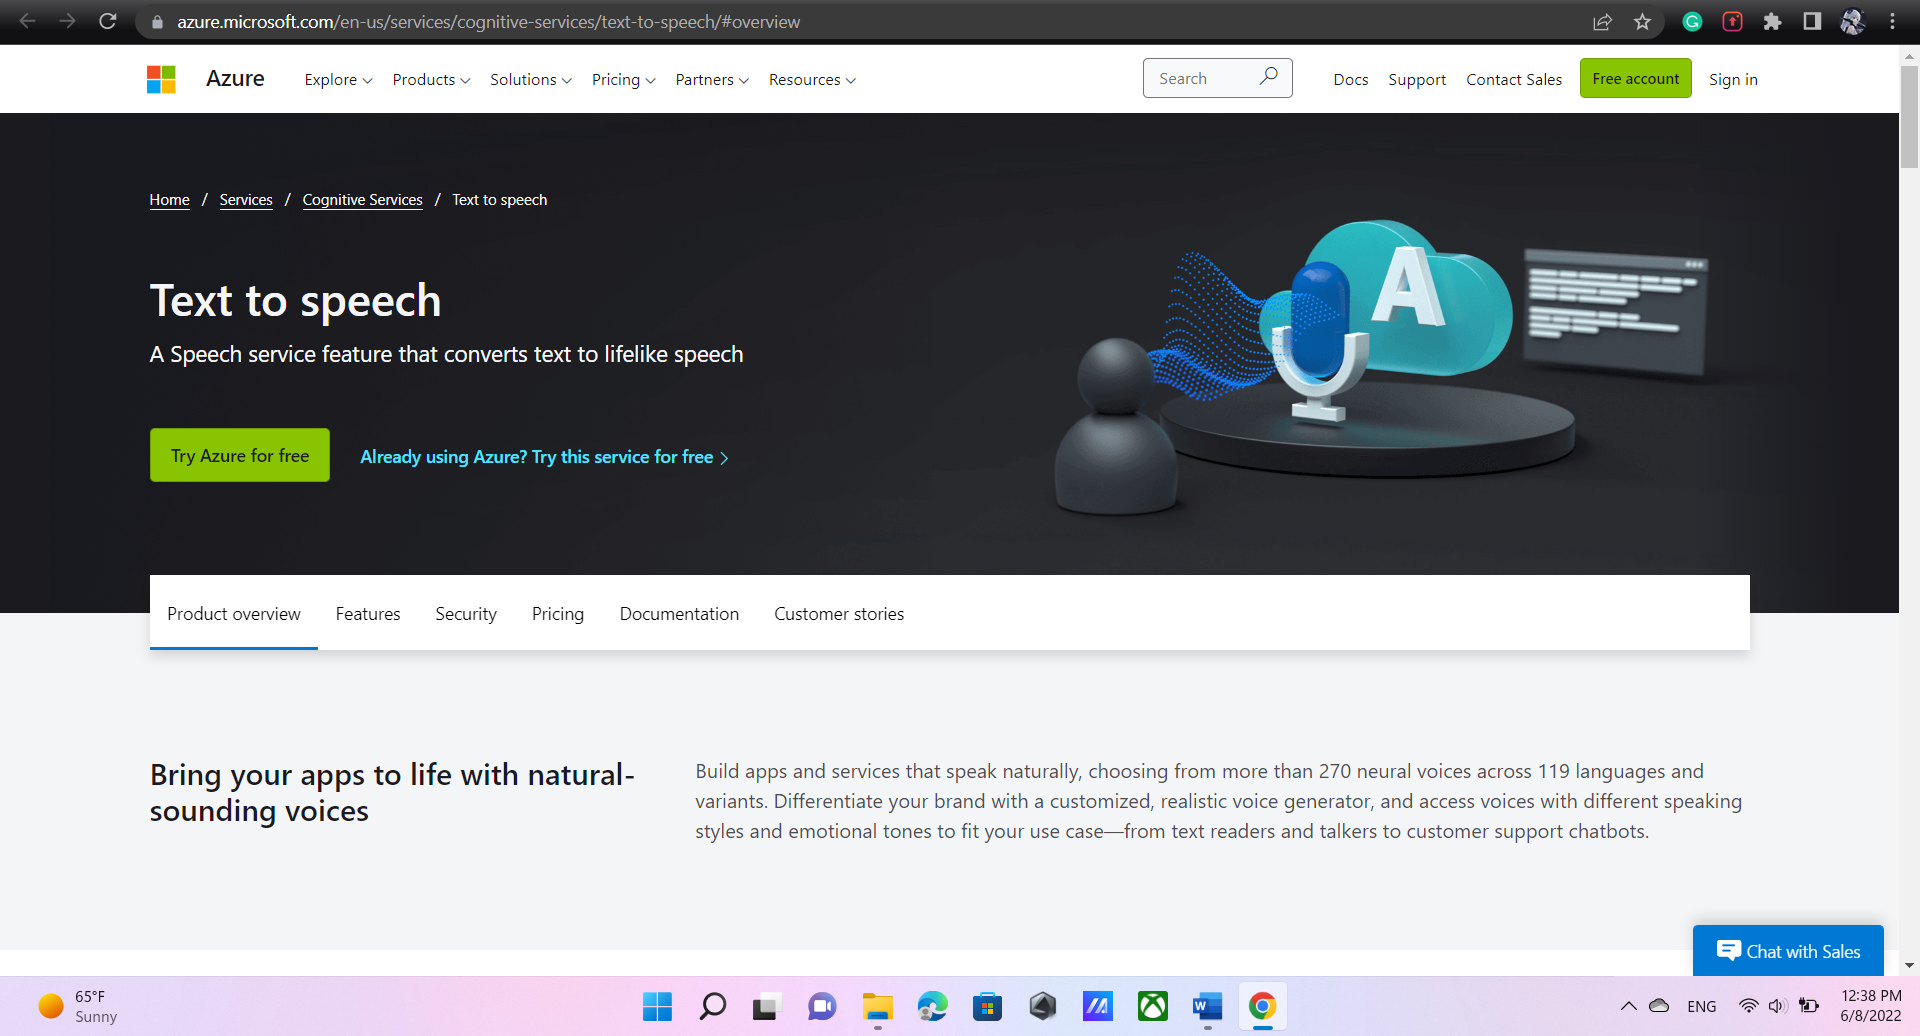
Task: Open File Explorer from taskbar
Action: point(877,1006)
